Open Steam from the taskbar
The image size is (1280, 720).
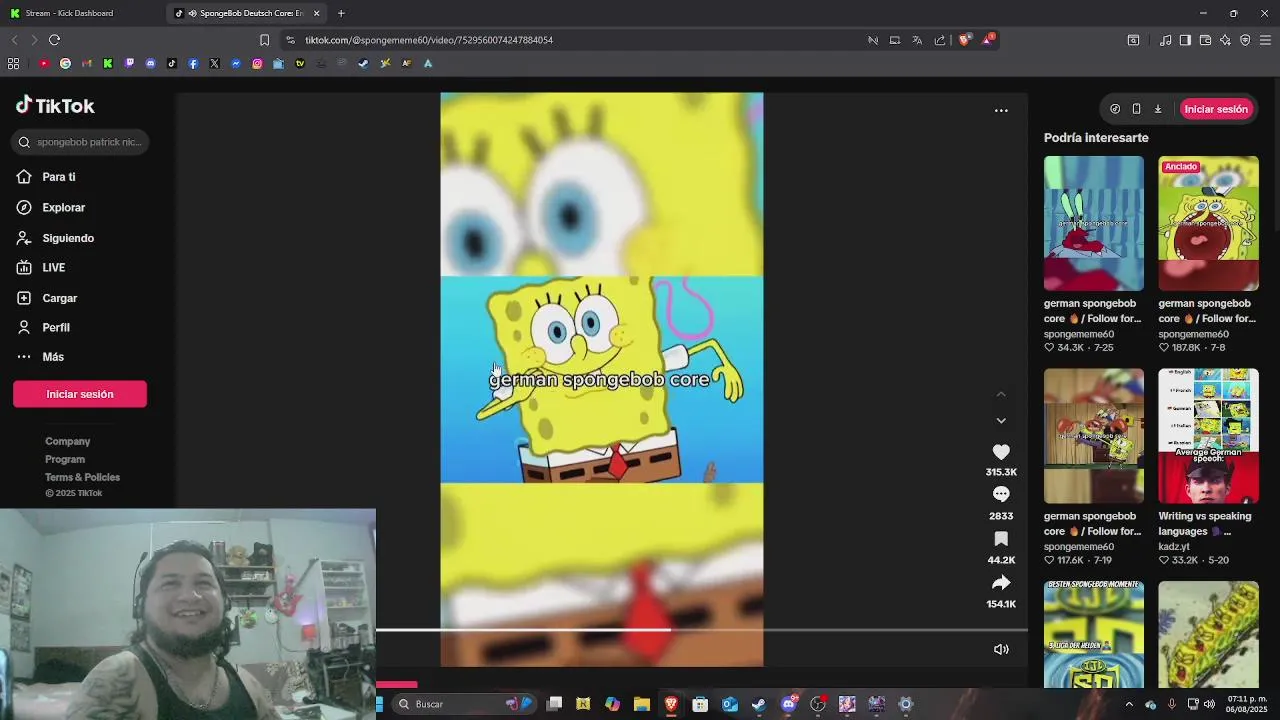[x=759, y=704]
